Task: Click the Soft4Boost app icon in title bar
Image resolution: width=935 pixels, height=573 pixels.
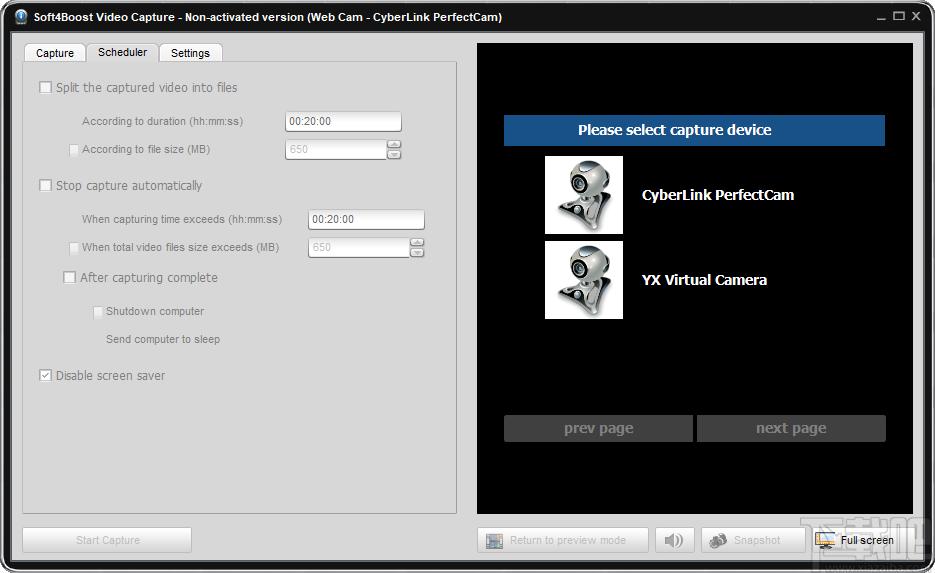Action: (x=21, y=17)
